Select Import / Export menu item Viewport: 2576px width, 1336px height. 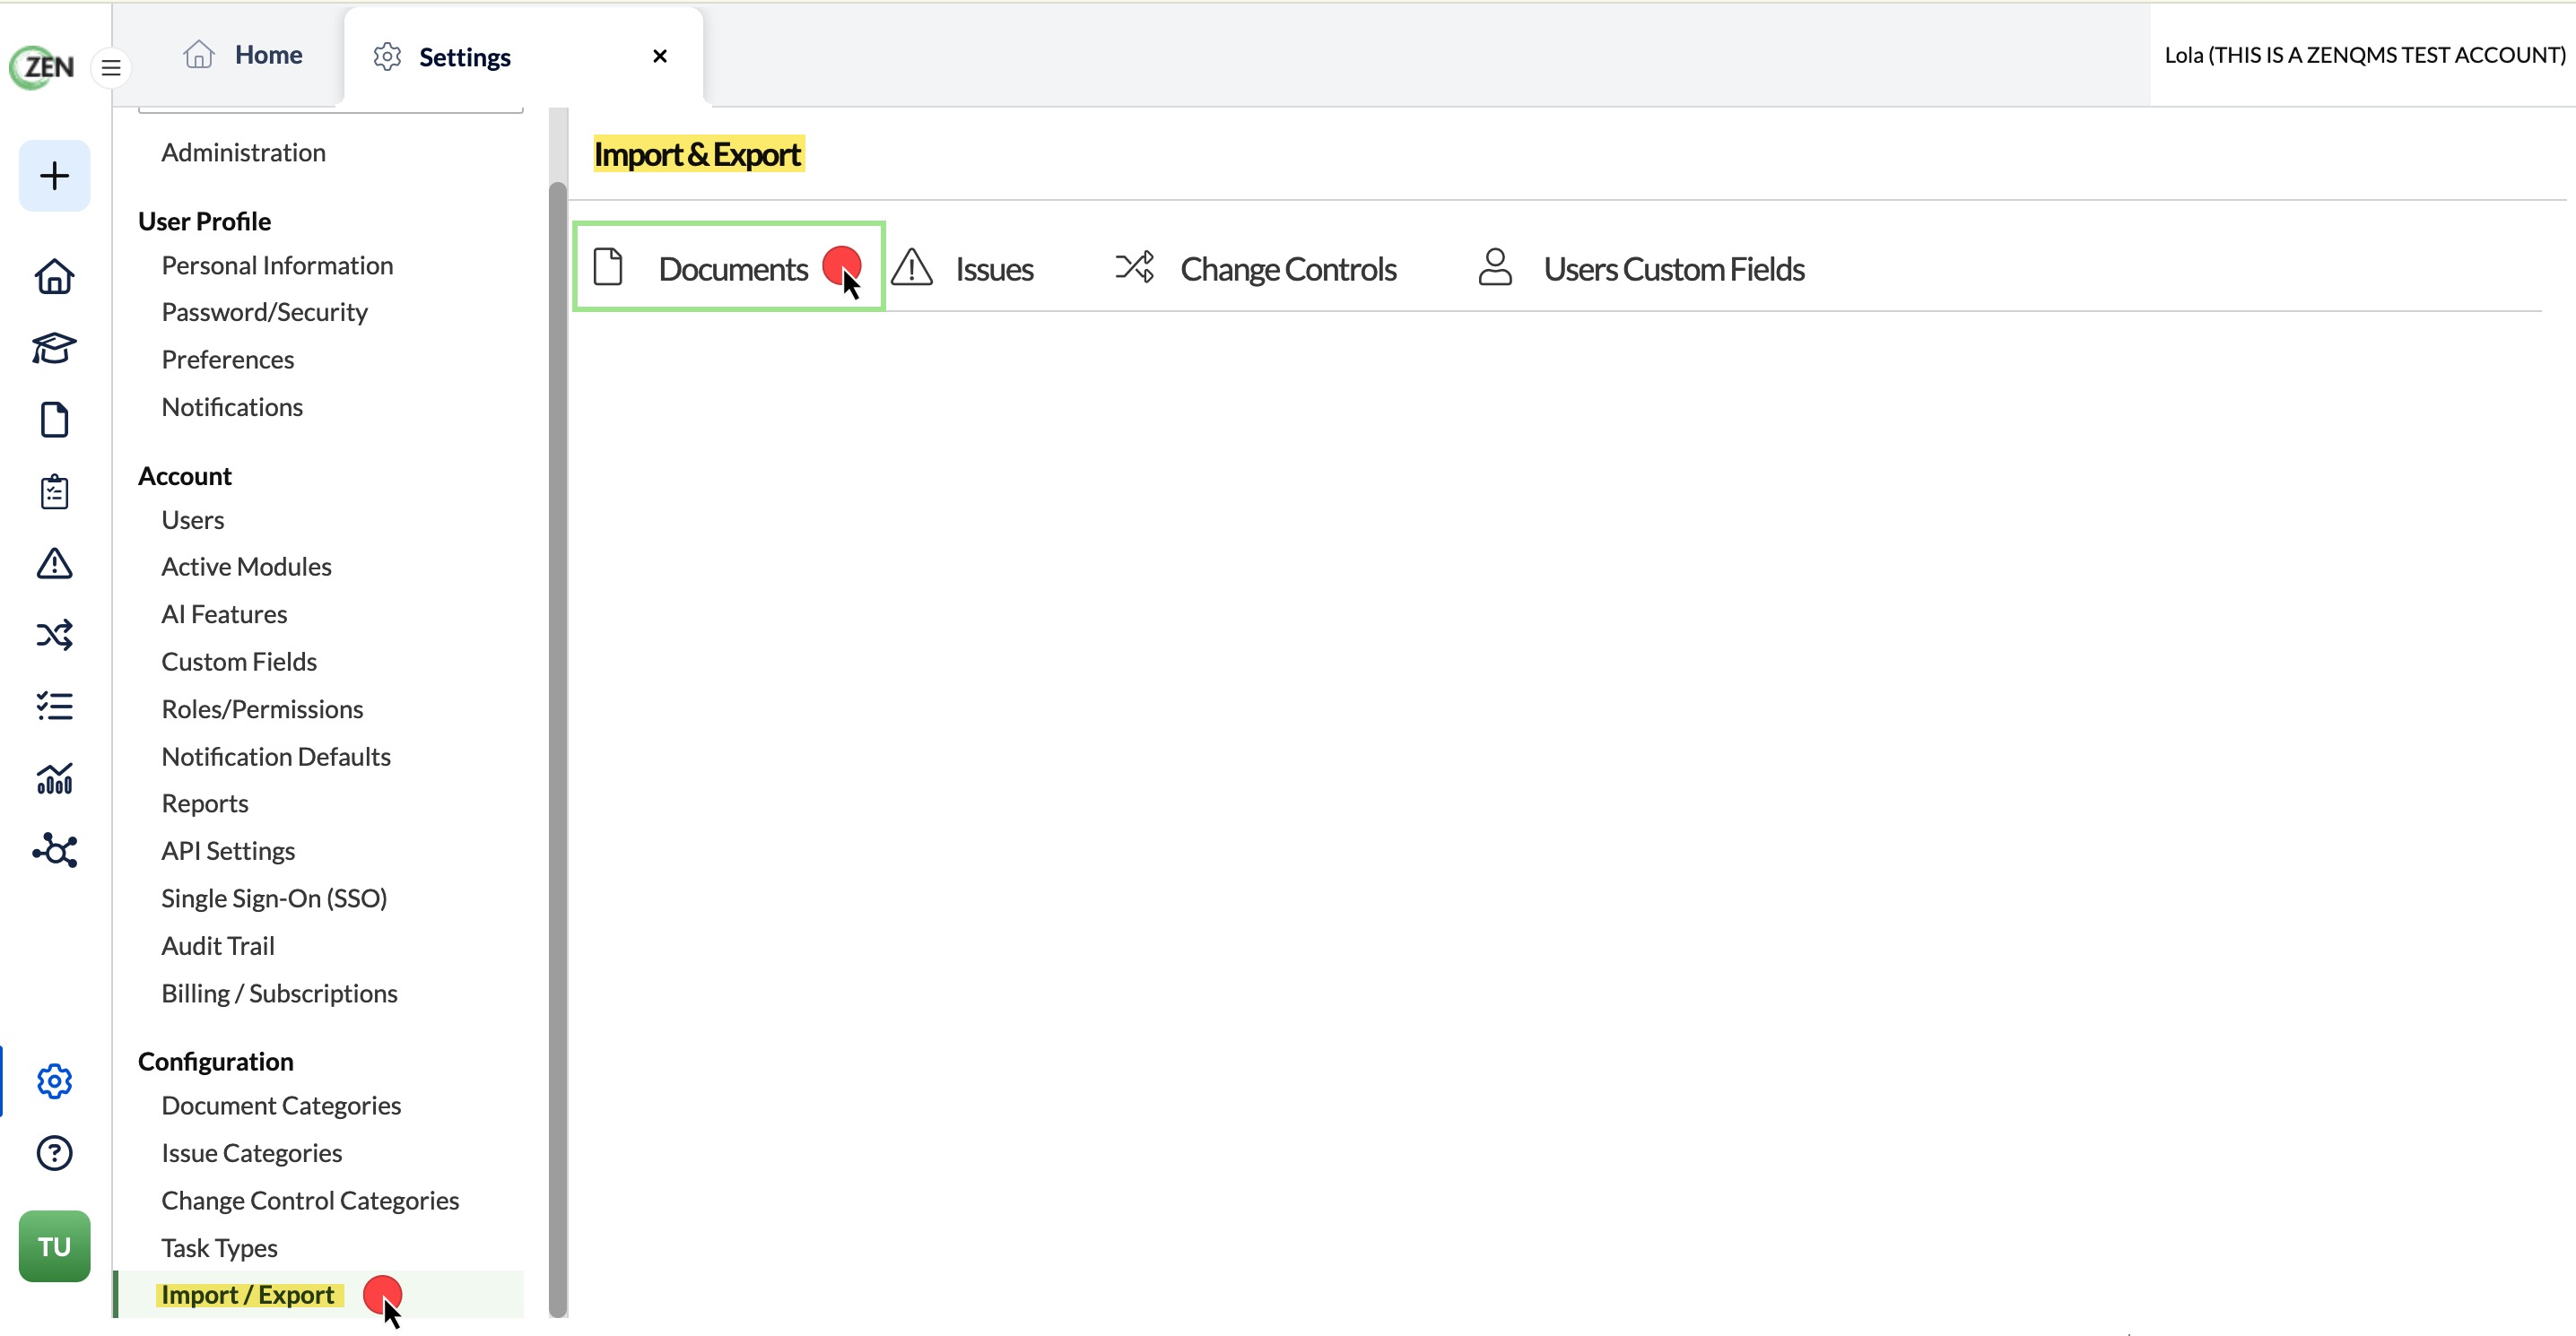coord(320,1294)
